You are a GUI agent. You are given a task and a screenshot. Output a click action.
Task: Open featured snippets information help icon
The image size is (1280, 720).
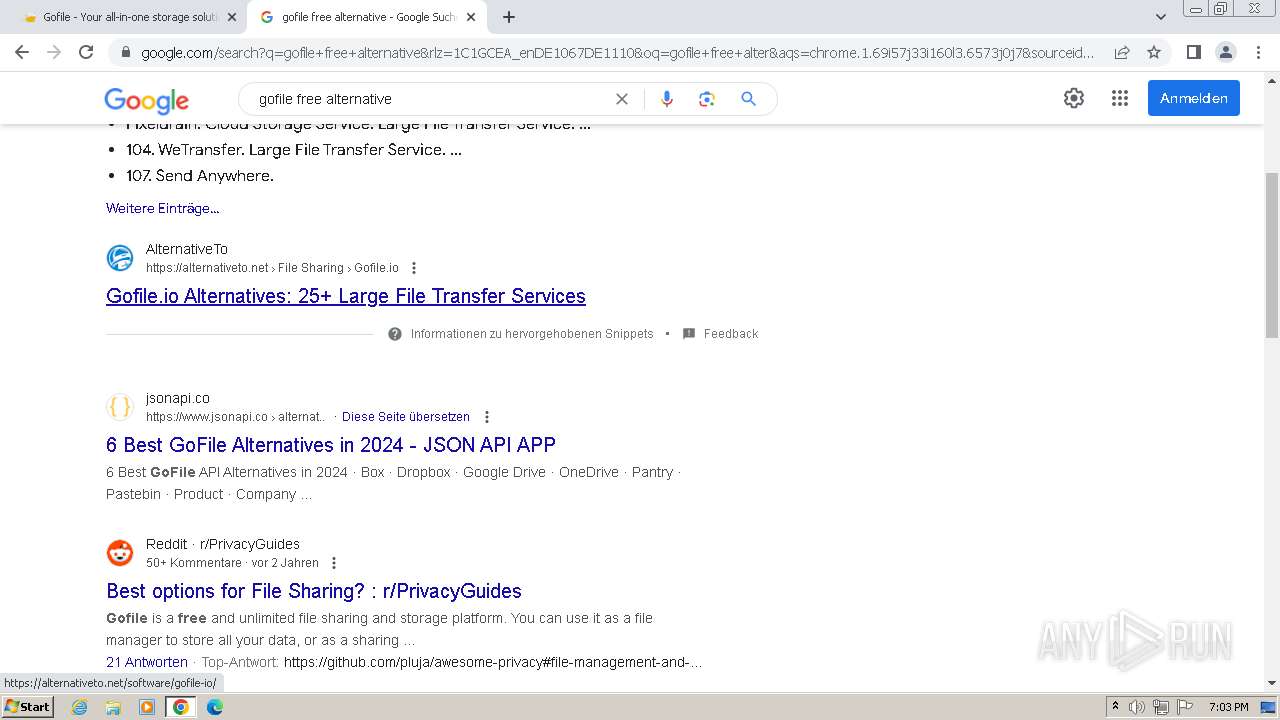395,334
